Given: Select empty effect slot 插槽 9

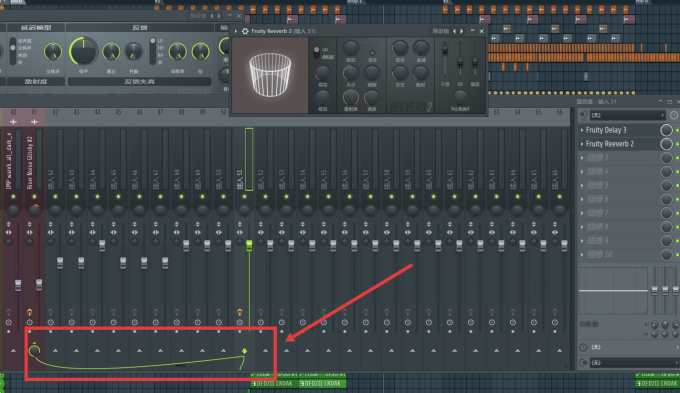Looking at the screenshot, I should click(598, 241).
